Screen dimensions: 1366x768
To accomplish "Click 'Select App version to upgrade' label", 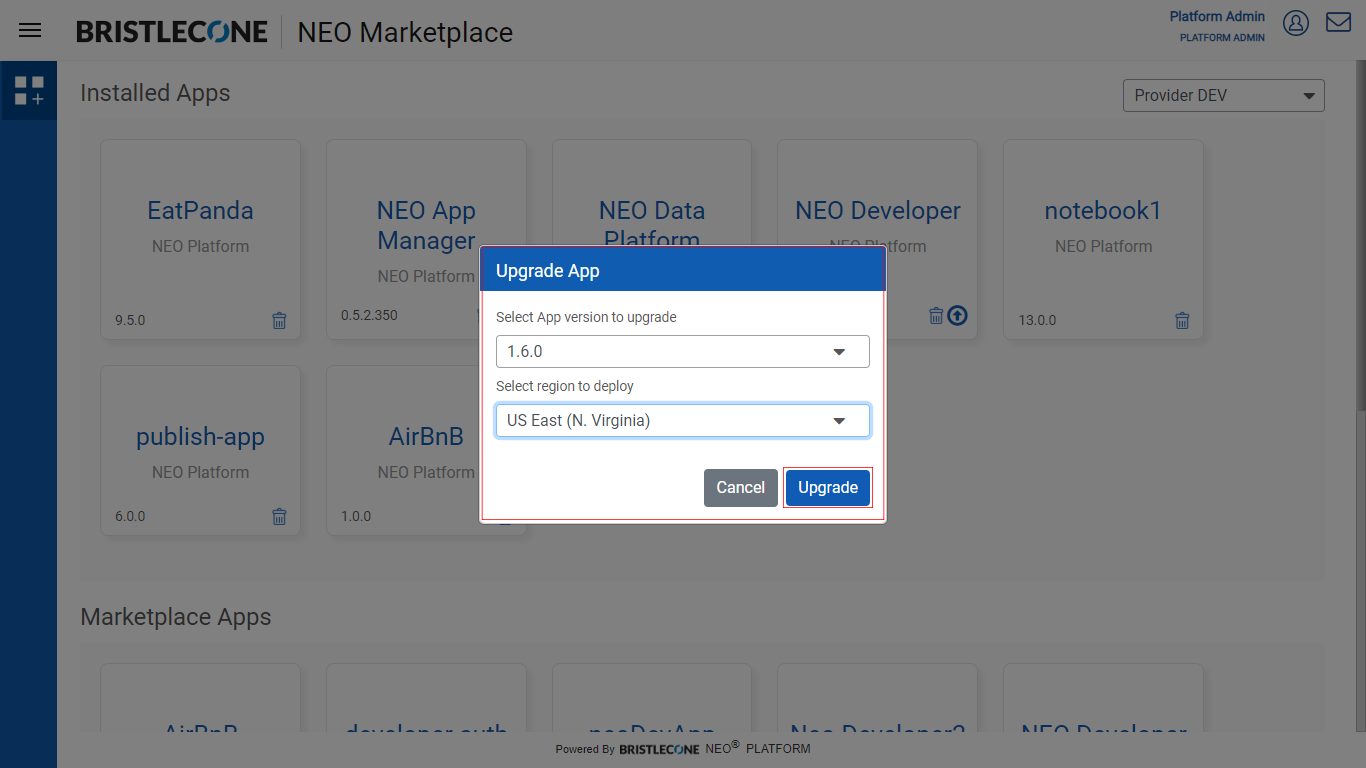I will click(x=586, y=317).
